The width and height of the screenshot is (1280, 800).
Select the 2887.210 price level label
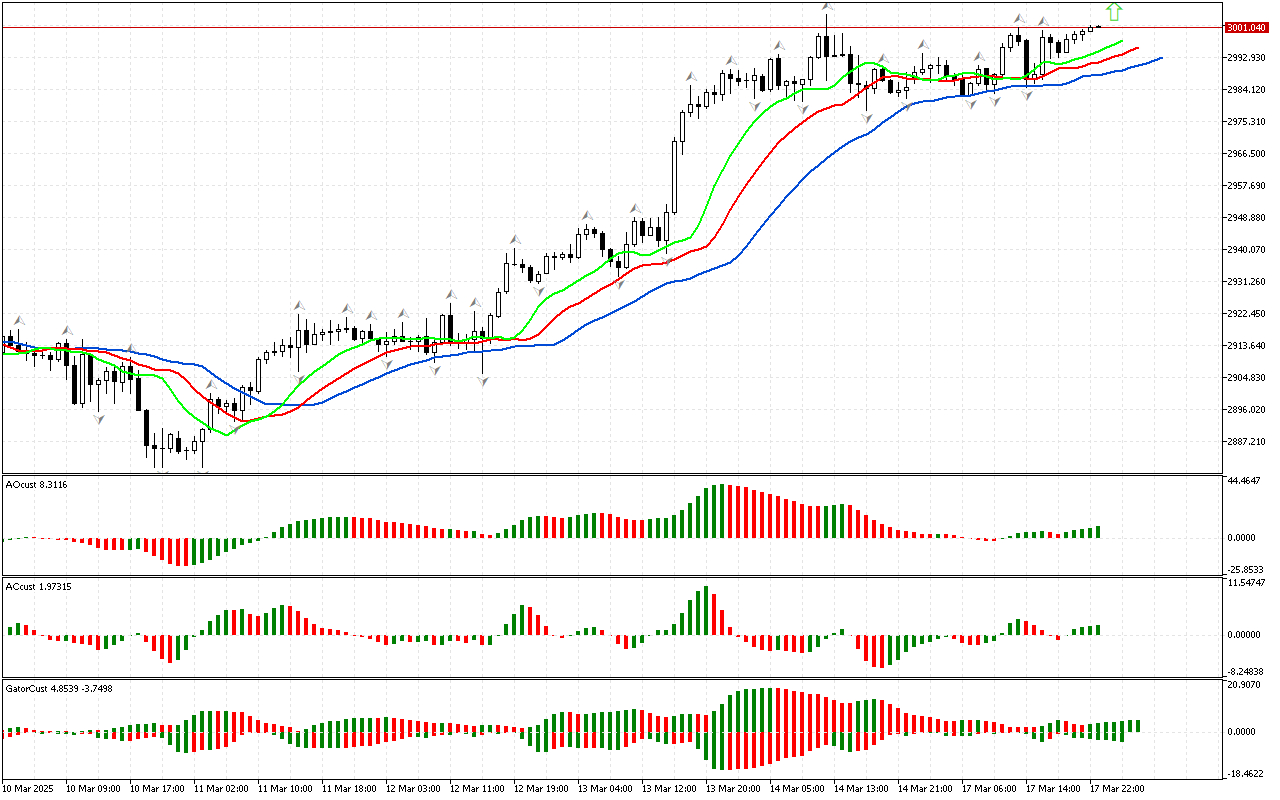(x=1246, y=442)
